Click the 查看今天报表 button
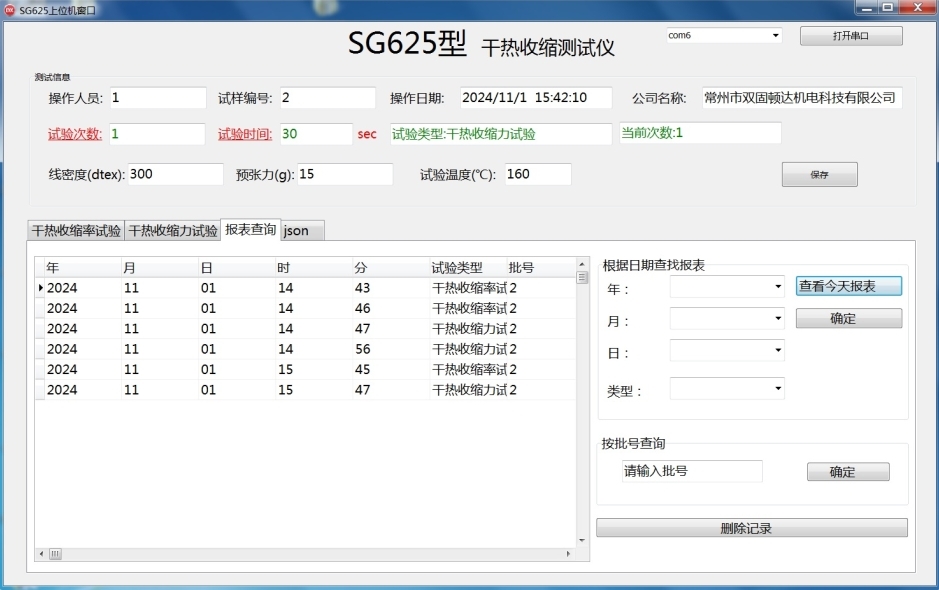The width and height of the screenshot is (939, 590). click(848, 286)
